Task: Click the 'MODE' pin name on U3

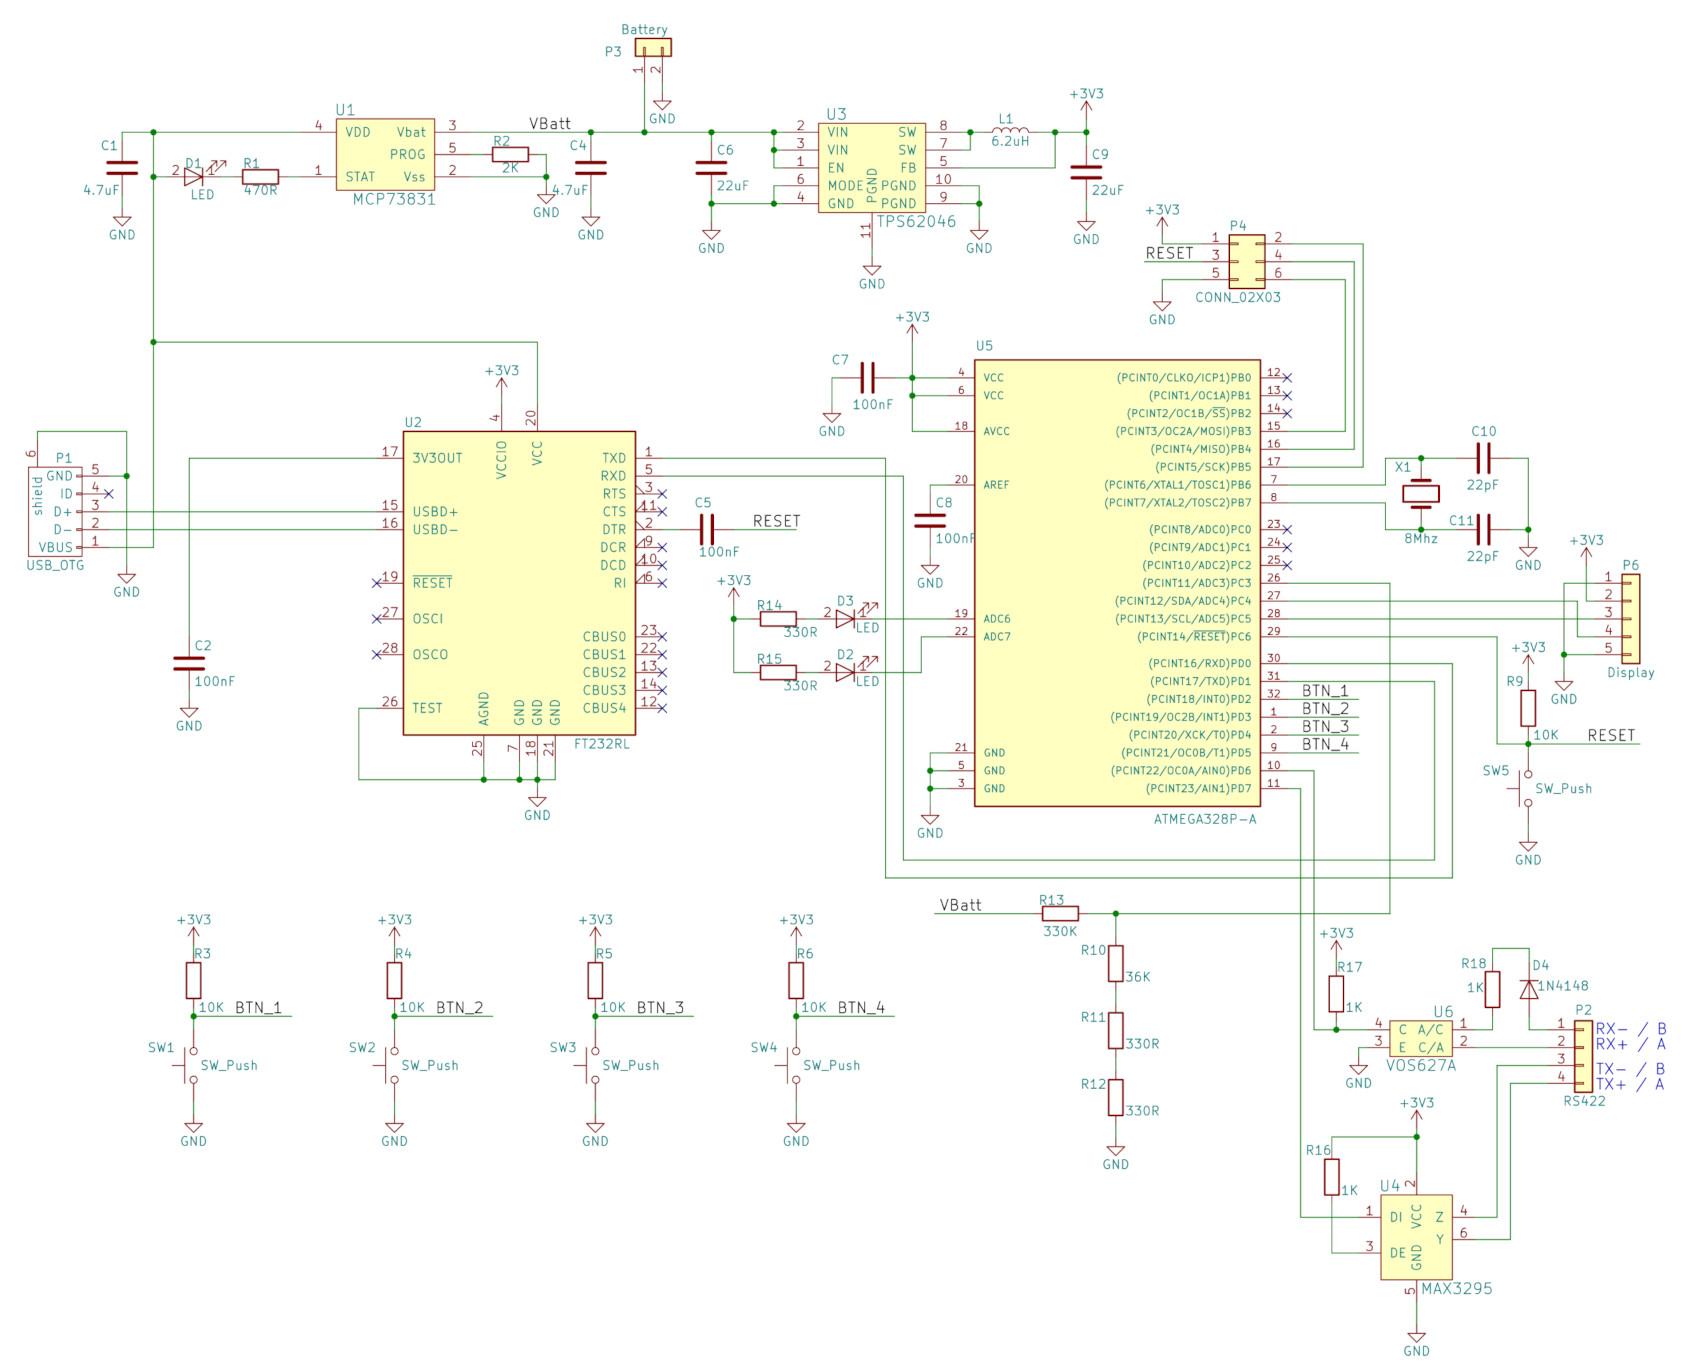Action: click(x=845, y=186)
